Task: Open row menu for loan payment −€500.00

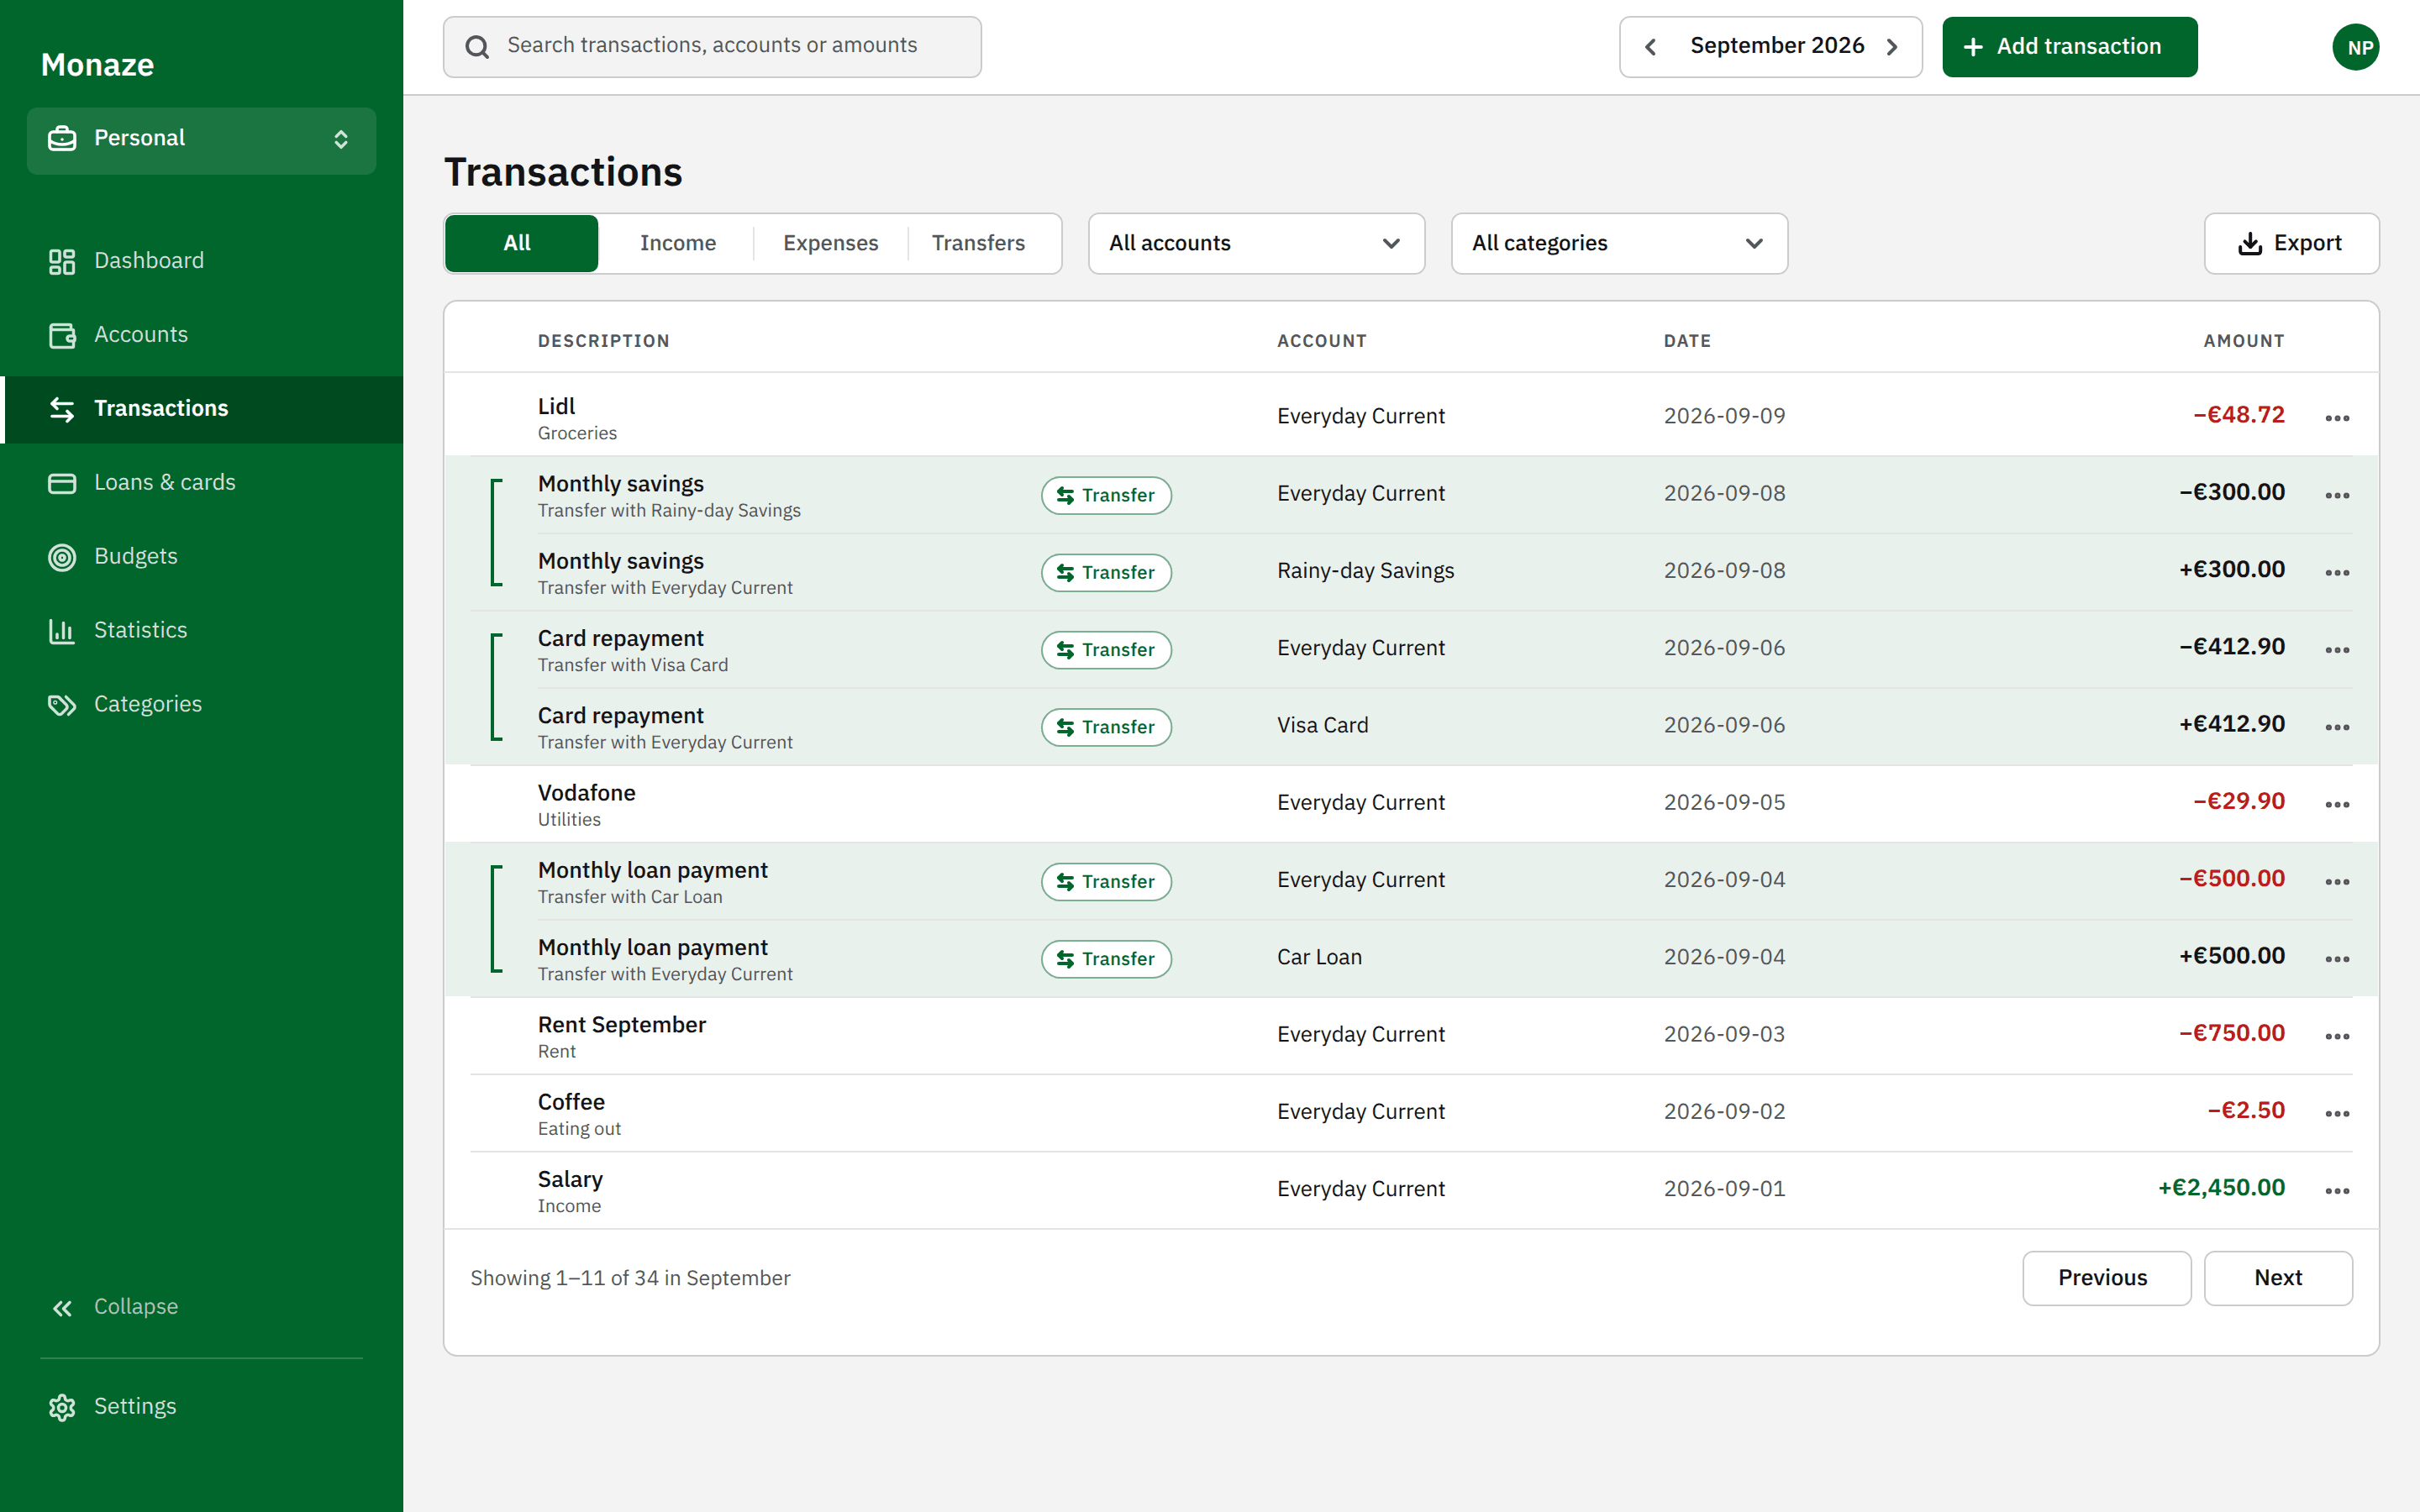Action: coord(2337,881)
